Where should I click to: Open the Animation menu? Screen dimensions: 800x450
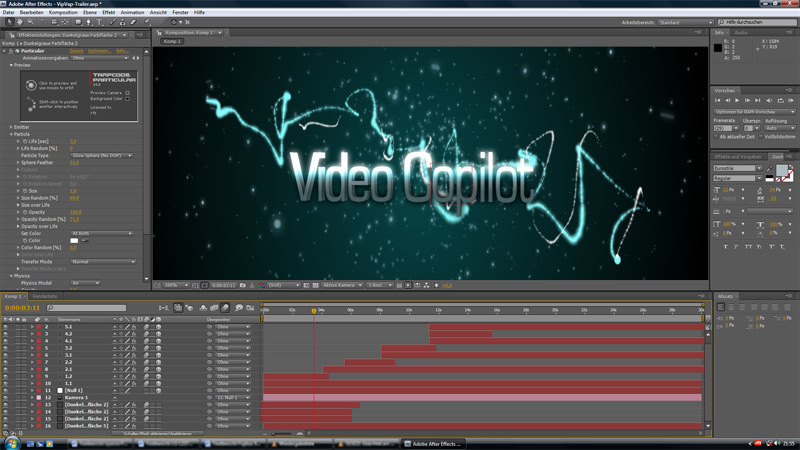click(x=132, y=12)
